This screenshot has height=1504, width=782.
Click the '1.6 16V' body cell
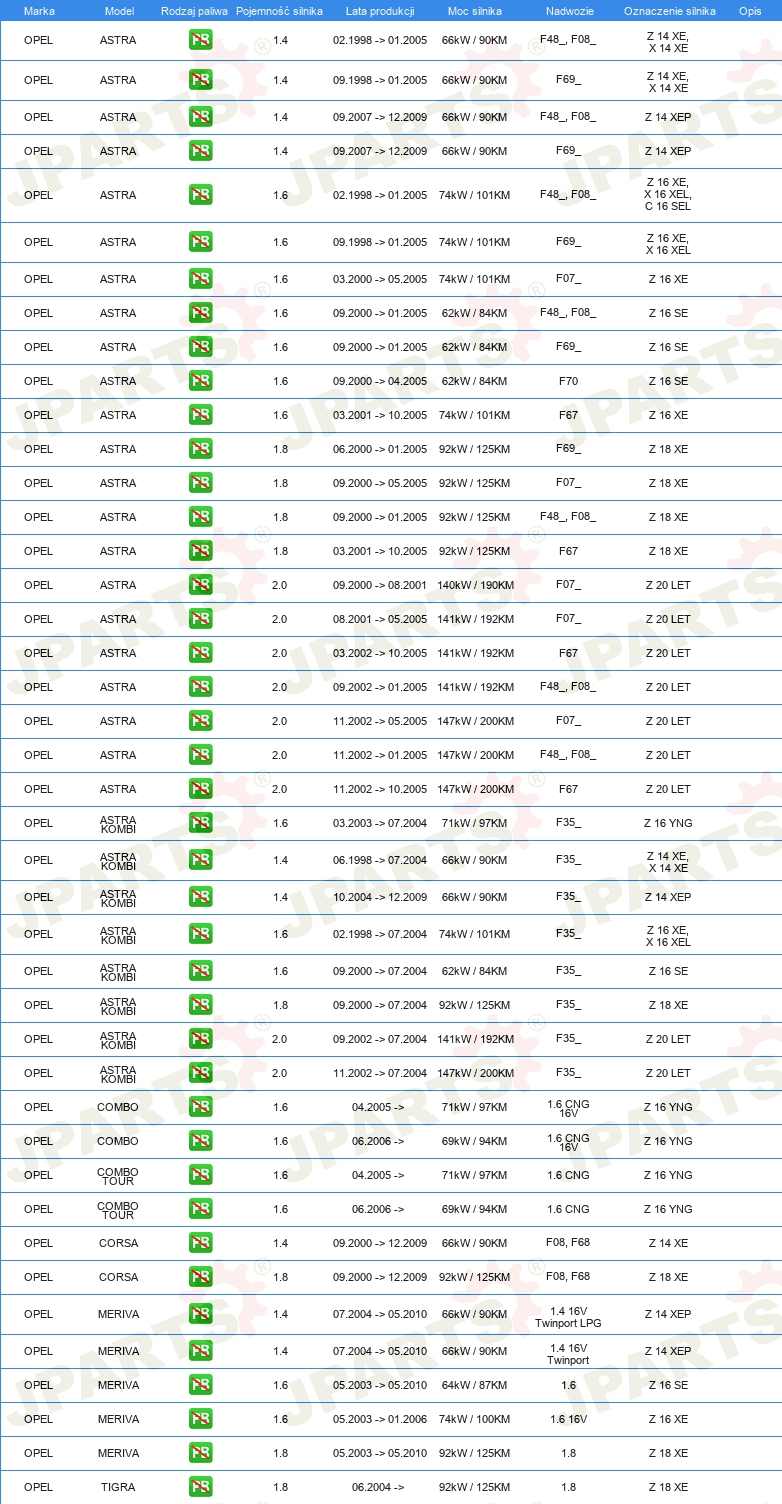[568, 1419]
